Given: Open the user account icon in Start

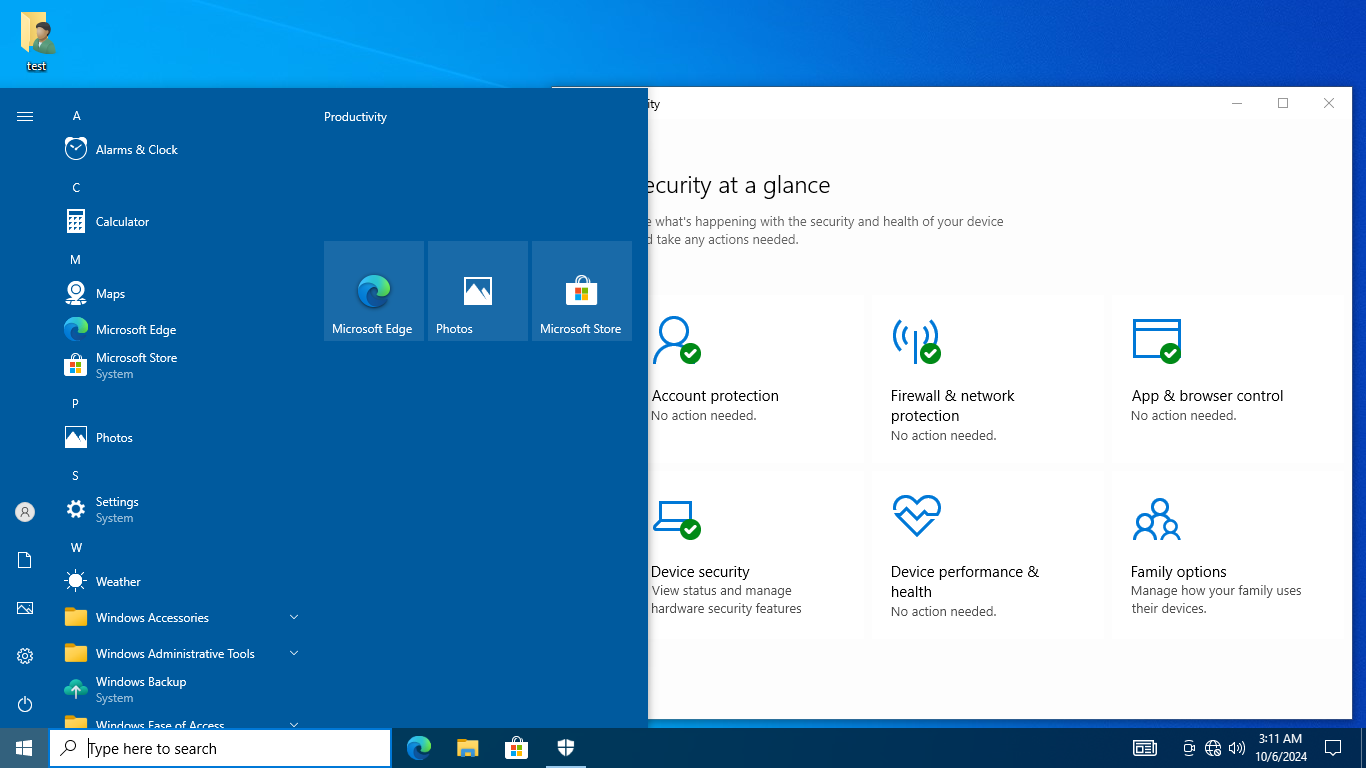Looking at the screenshot, I should pos(25,512).
